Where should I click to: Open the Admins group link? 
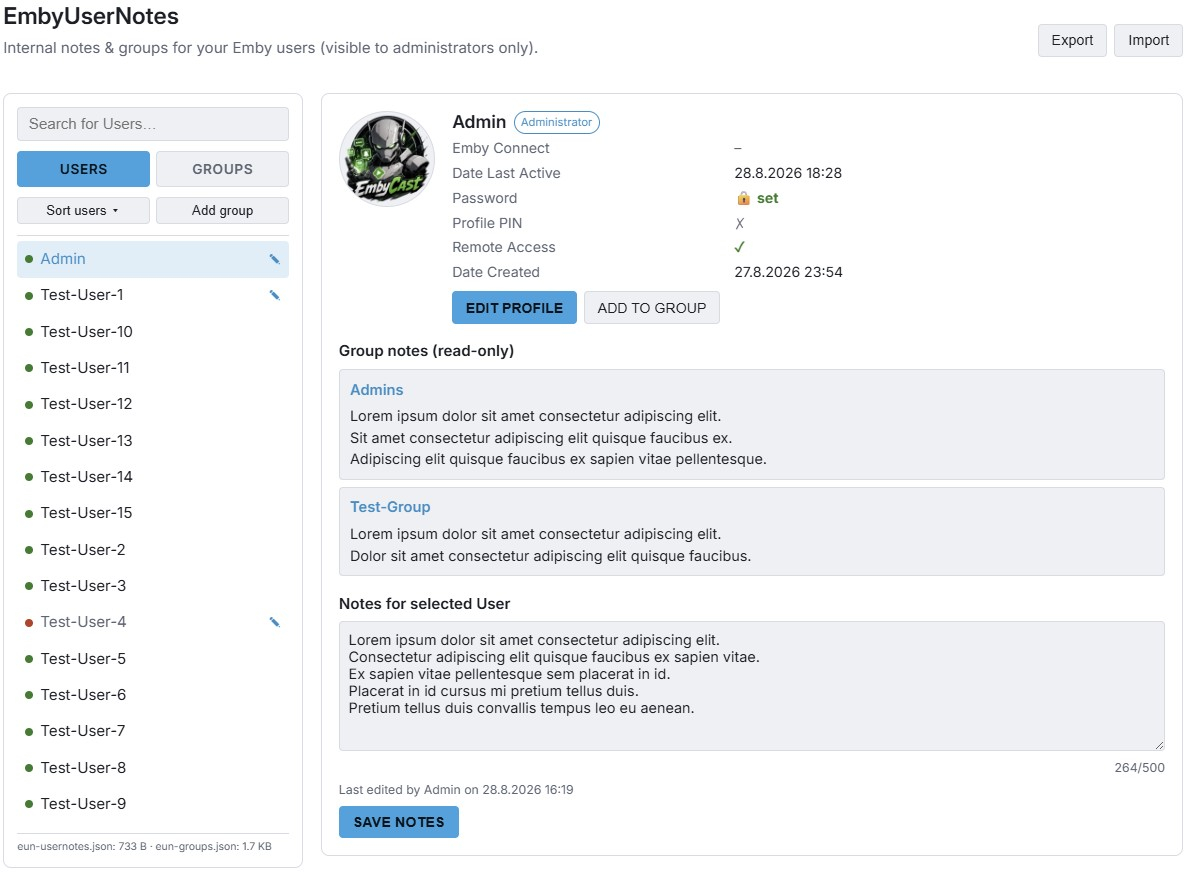point(377,390)
